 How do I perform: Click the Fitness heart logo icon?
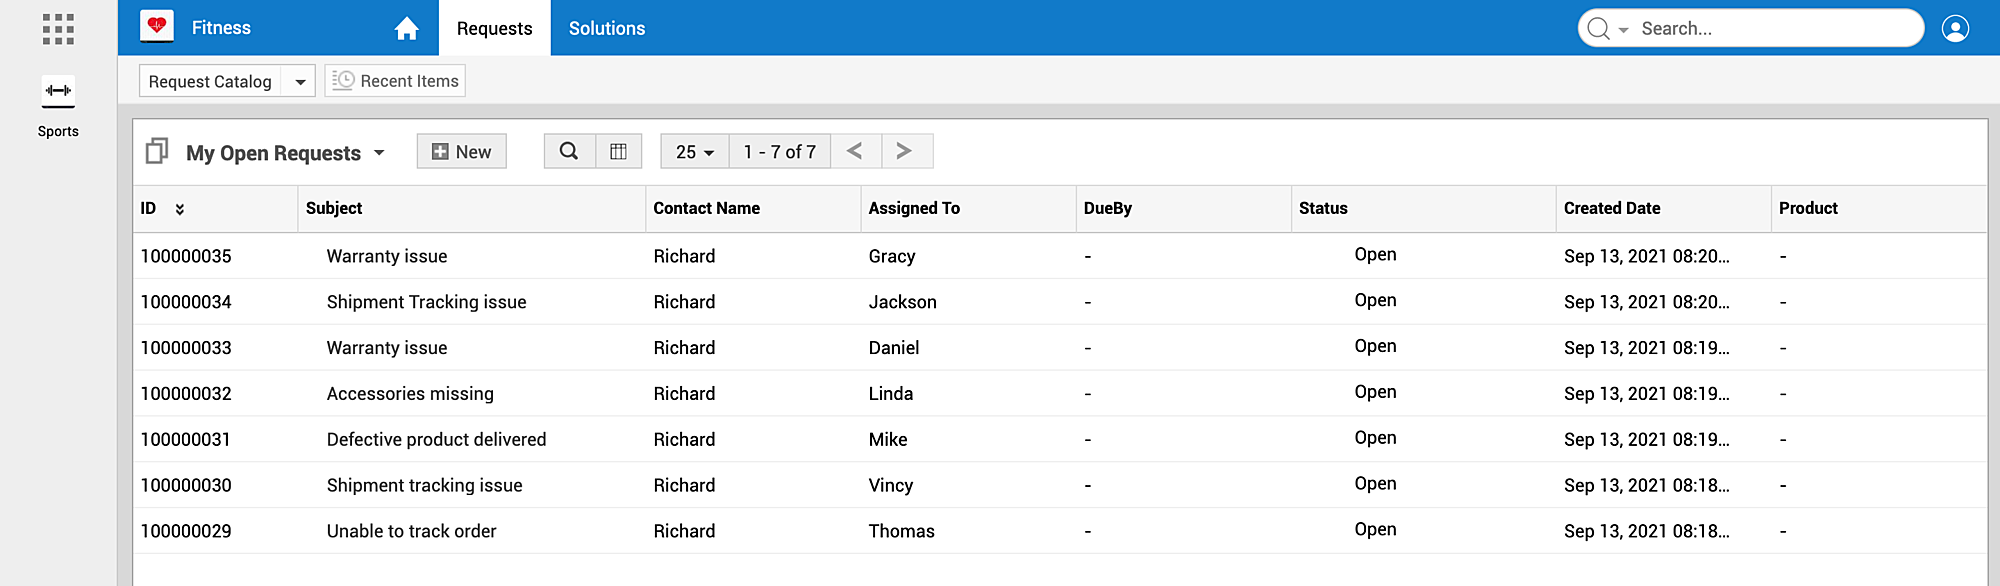pyautogui.click(x=157, y=27)
